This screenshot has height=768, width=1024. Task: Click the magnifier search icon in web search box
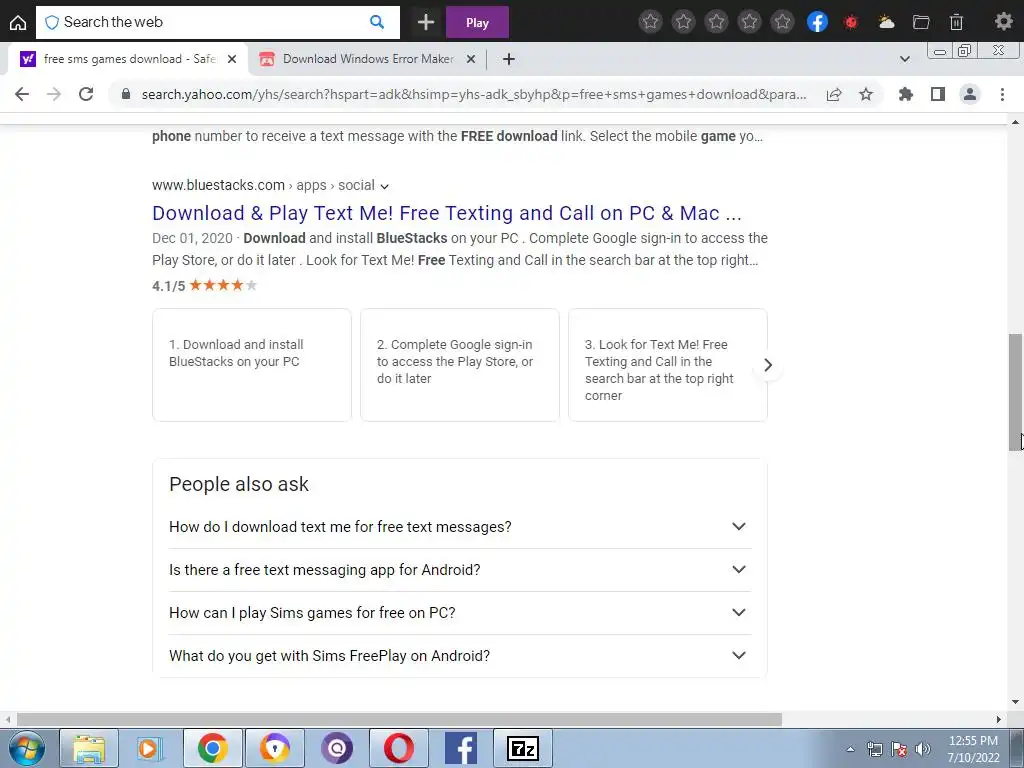tap(377, 22)
